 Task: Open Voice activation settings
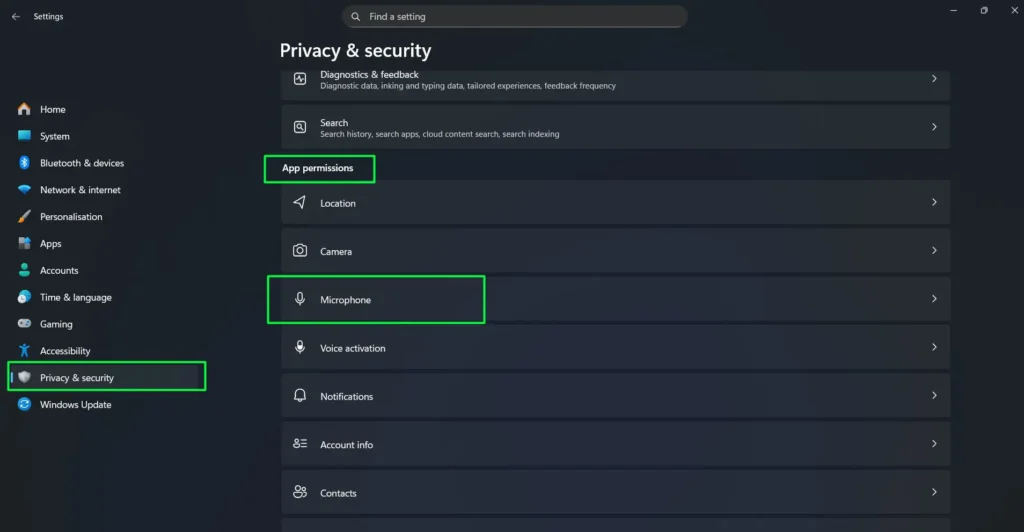tap(615, 347)
